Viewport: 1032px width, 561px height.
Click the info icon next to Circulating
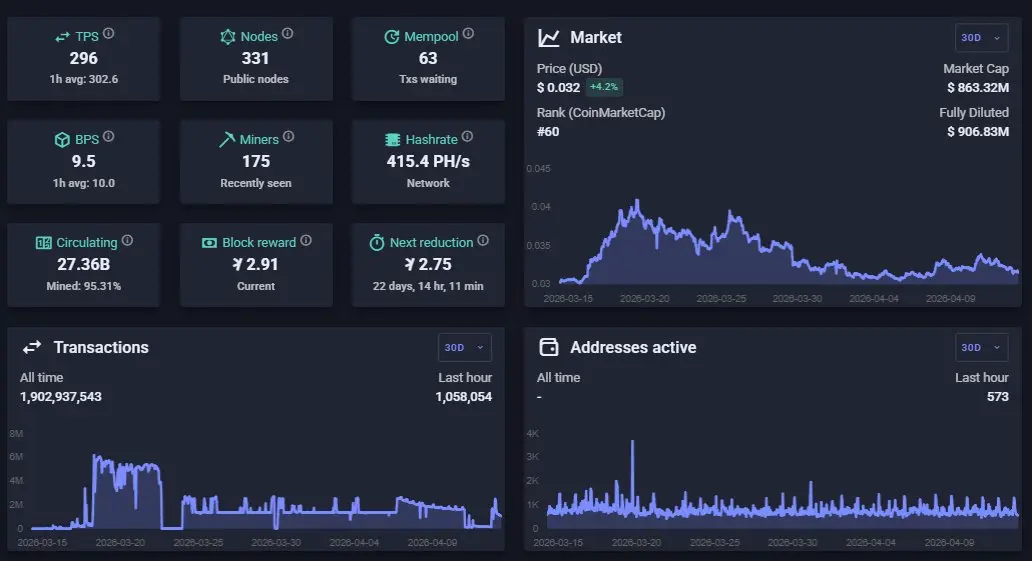pyautogui.click(x=127, y=240)
